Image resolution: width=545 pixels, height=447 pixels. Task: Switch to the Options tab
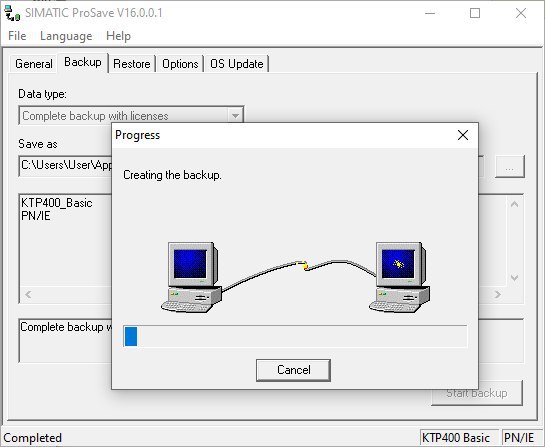tap(180, 64)
